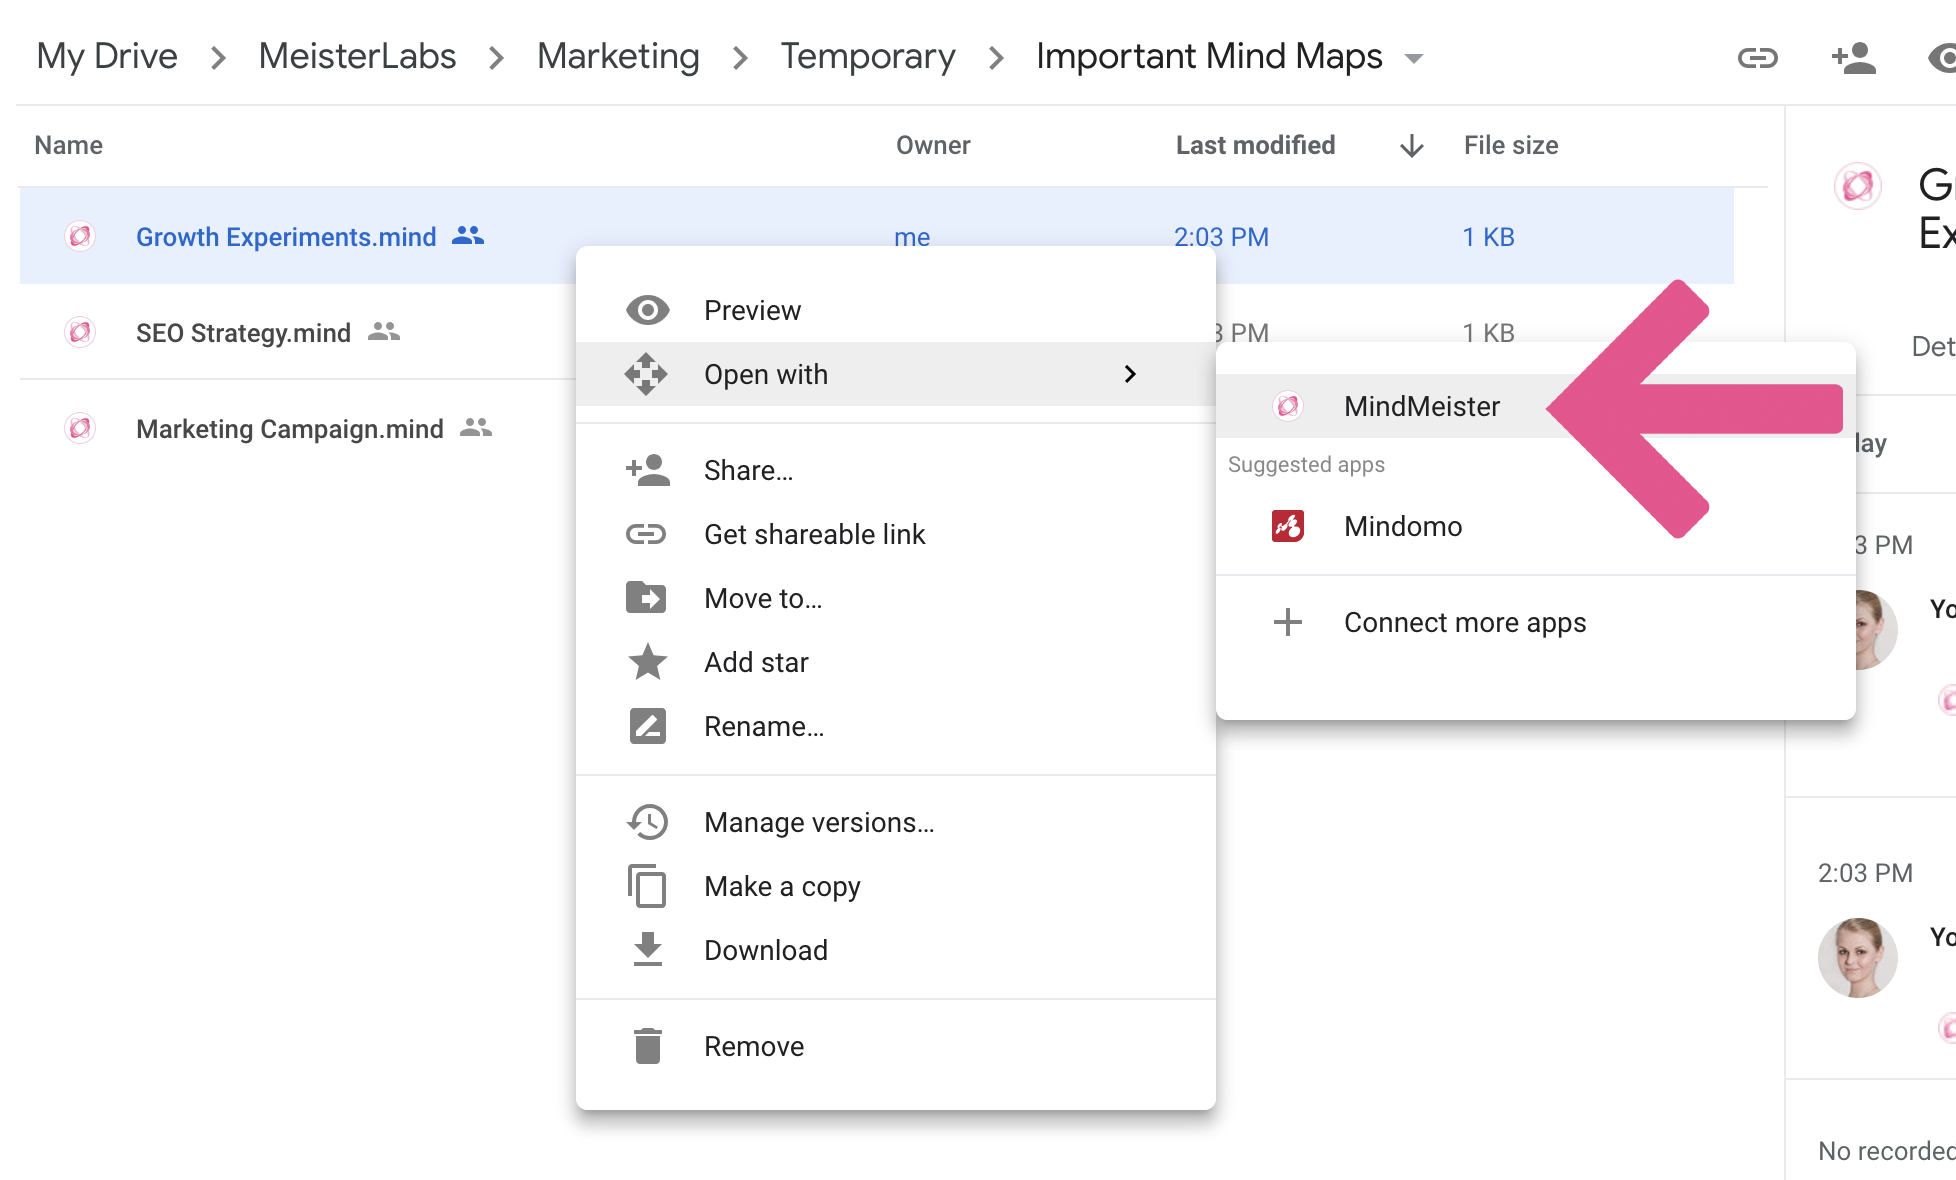Screen dimensions: 1956x1180
Task: Click the MindMeister app icon in submenu
Action: click(1288, 406)
